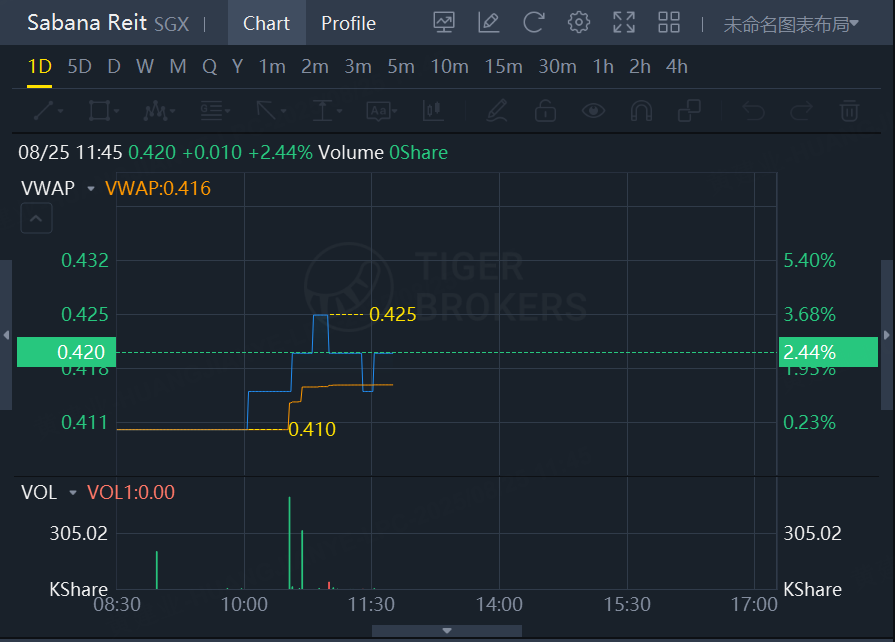The height and width of the screenshot is (642, 895).
Task: Open chart settings gear icon
Action: point(578,22)
